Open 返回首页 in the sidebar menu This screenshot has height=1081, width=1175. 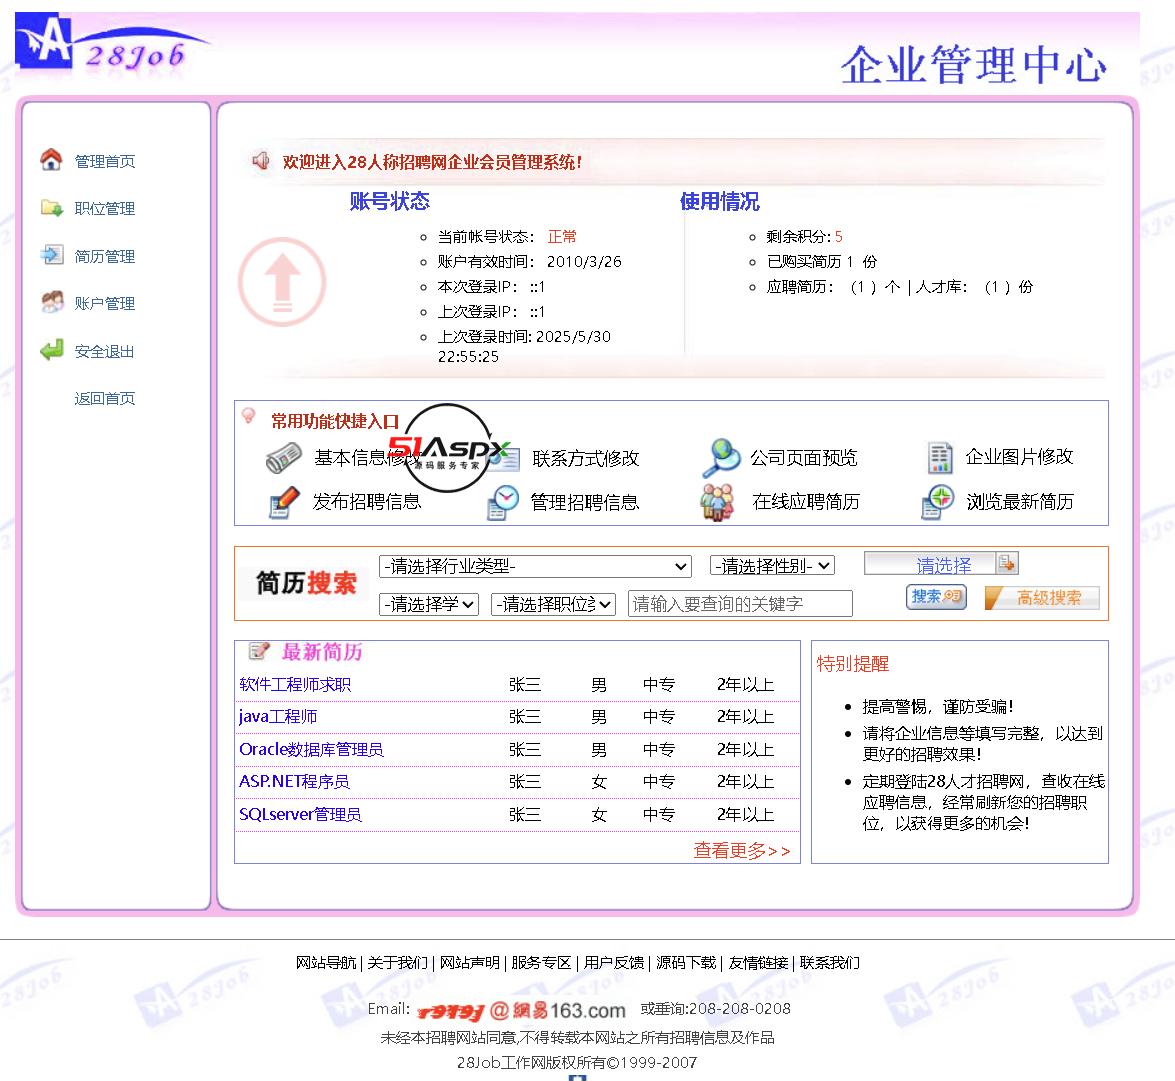point(104,398)
